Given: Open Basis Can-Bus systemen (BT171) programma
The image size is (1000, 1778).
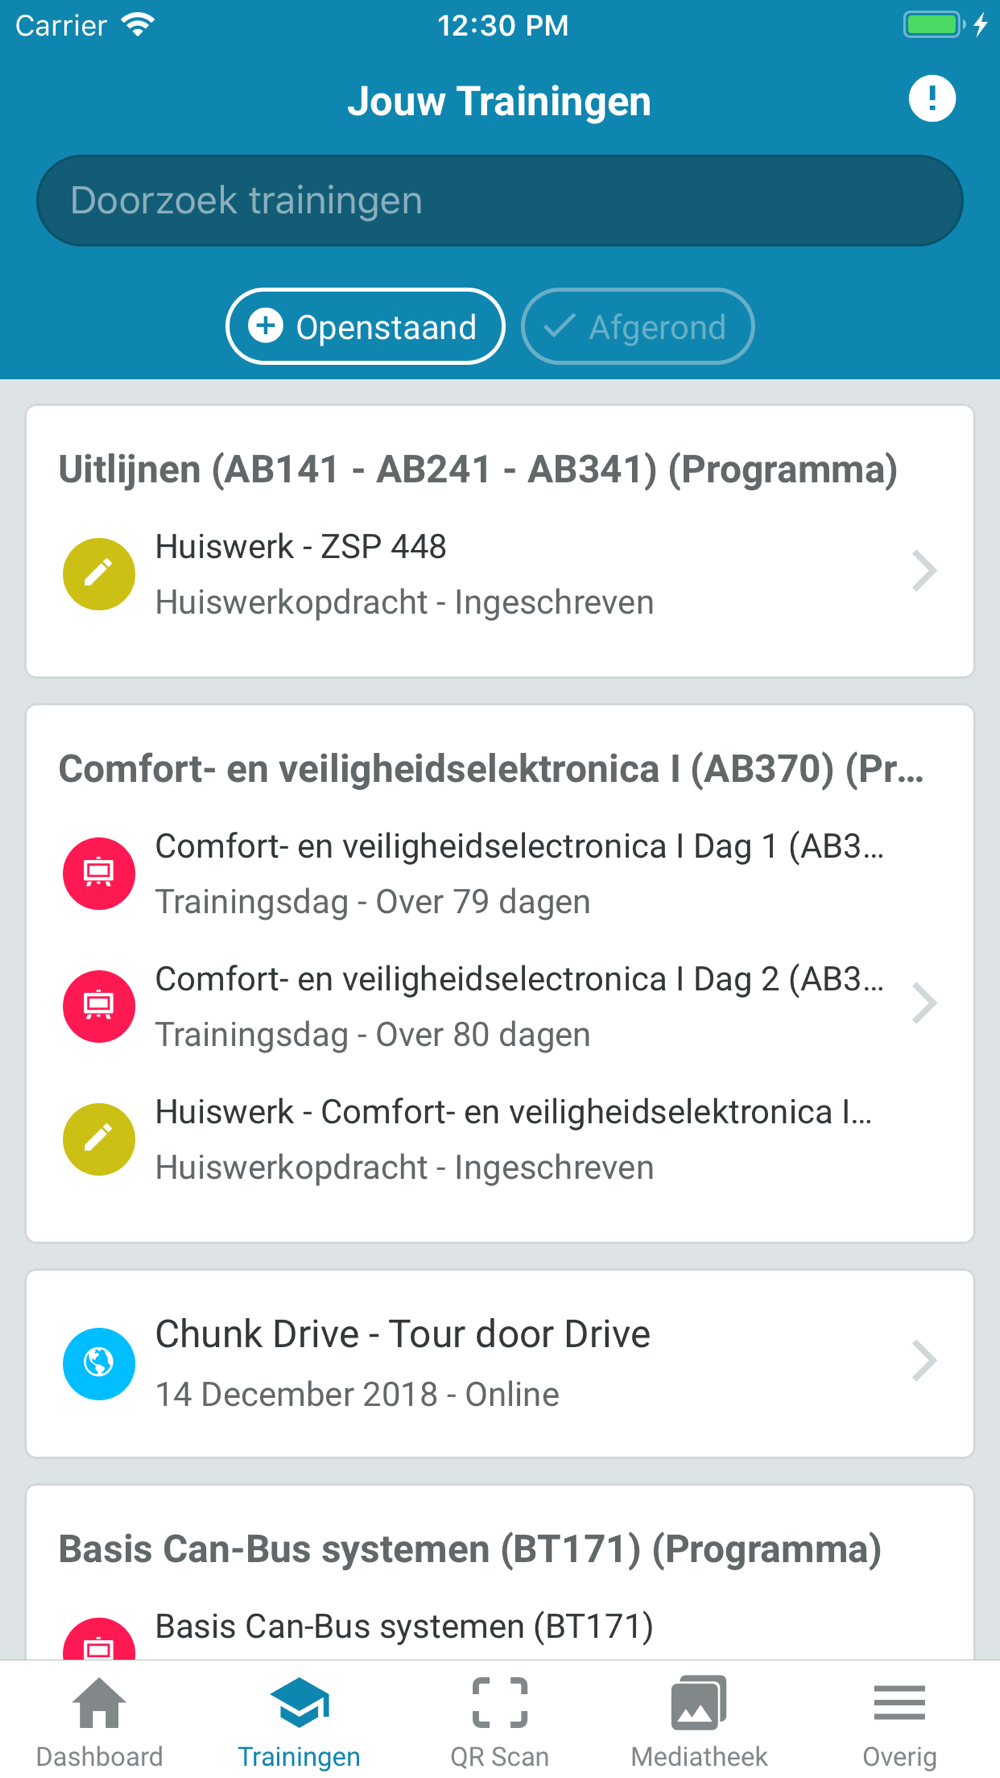Looking at the screenshot, I should (x=470, y=1549).
